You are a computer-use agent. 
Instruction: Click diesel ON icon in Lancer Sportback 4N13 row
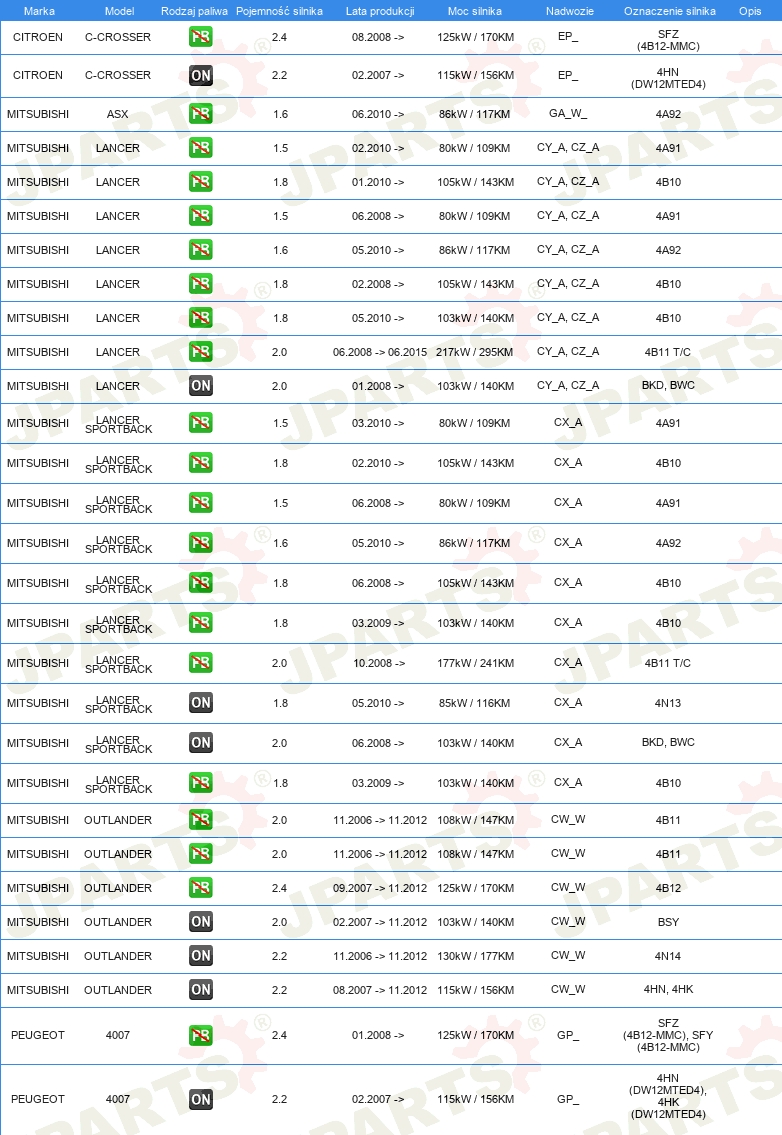pyautogui.click(x=201, y=703)
